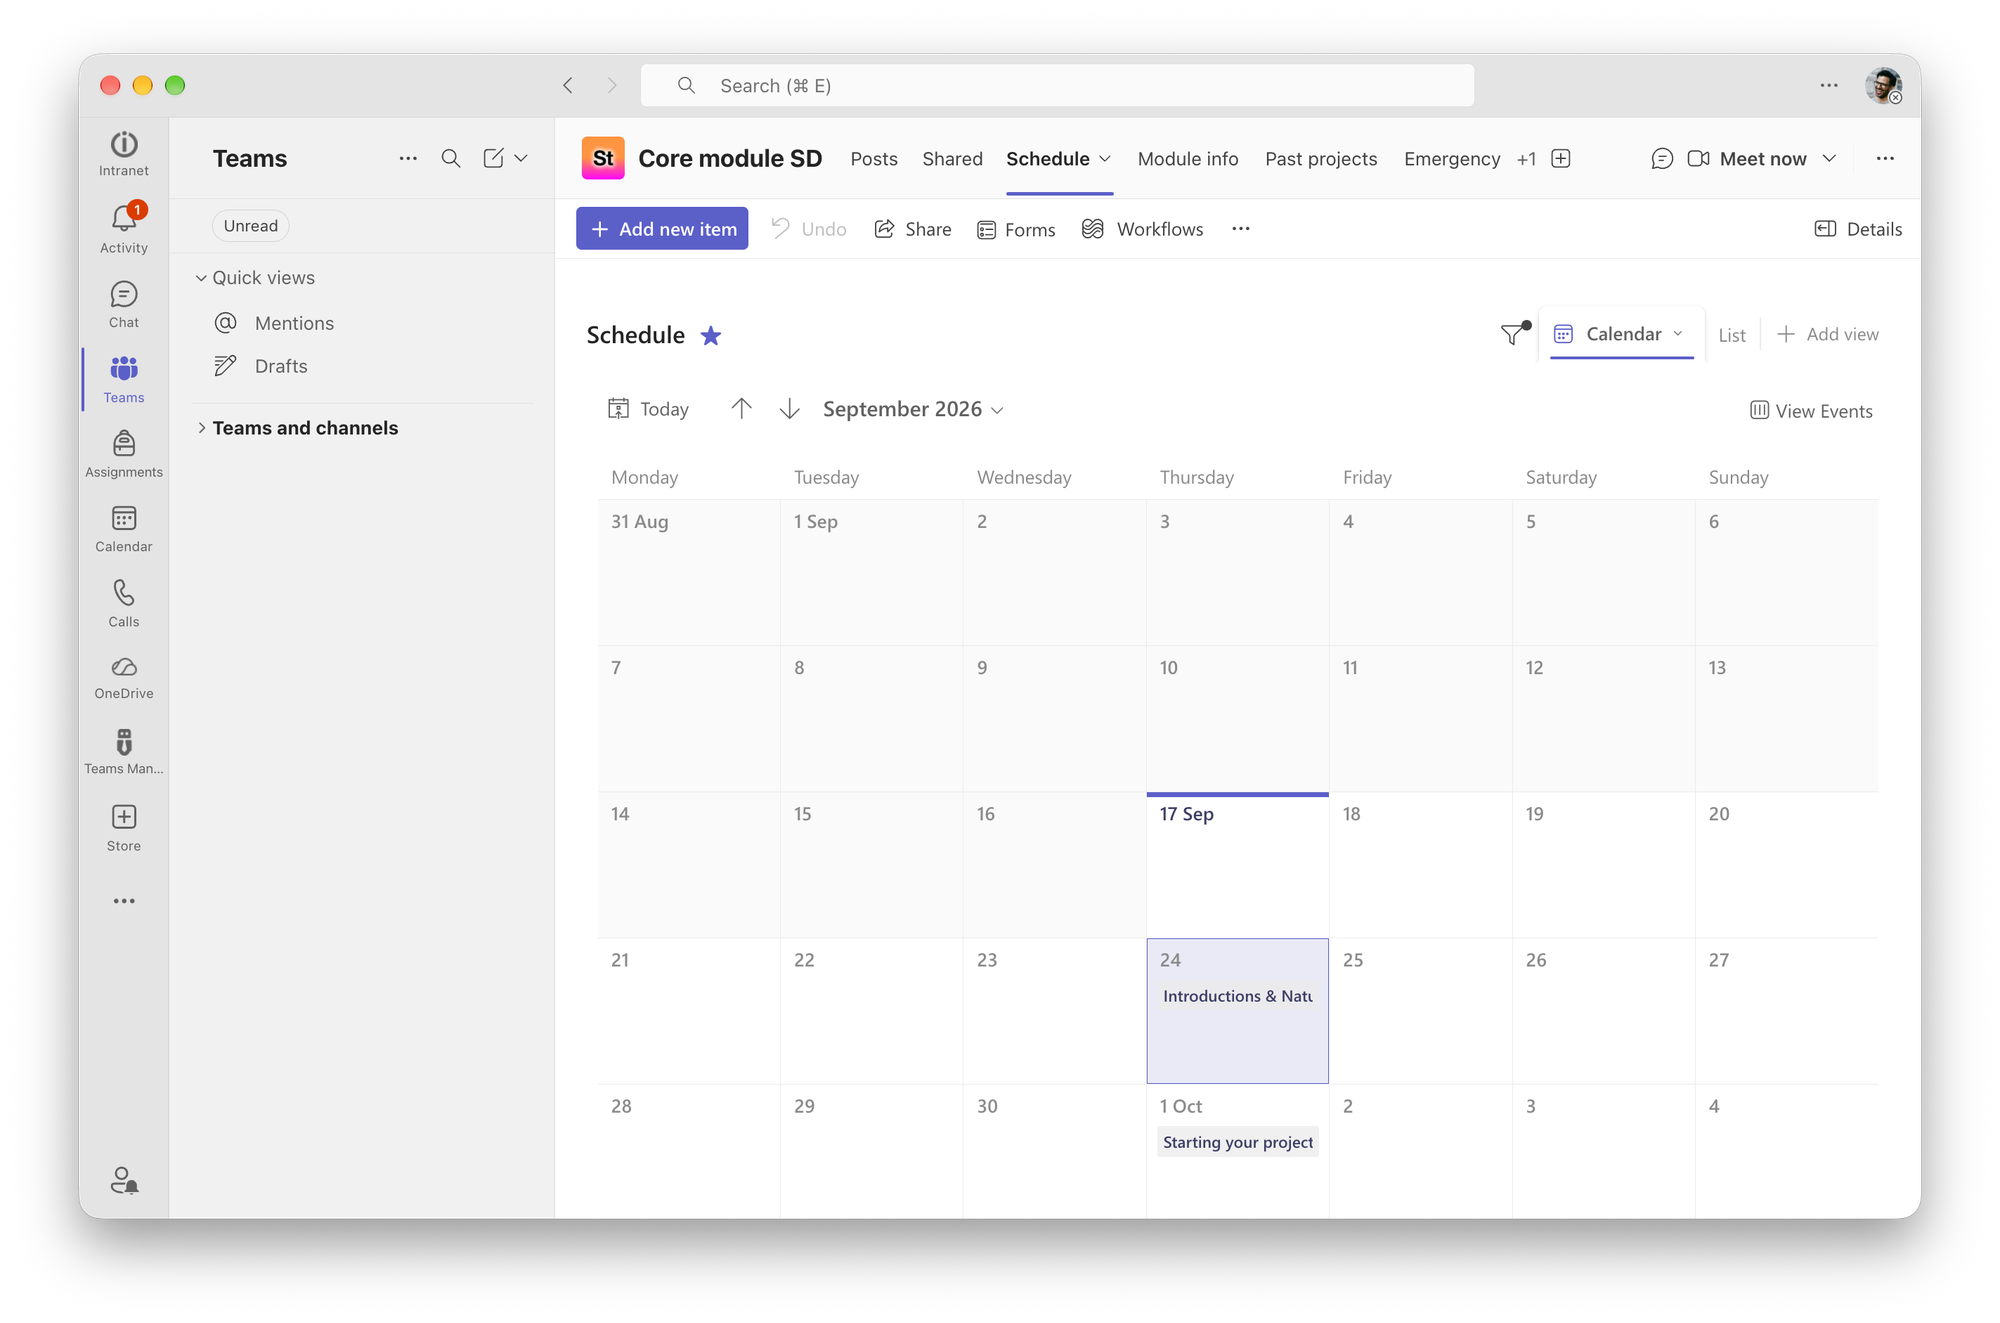Open channel more options ellipsis
Image resolution: width=2000 pixels, height=1323 pixels.
(x=1885, y=158)
